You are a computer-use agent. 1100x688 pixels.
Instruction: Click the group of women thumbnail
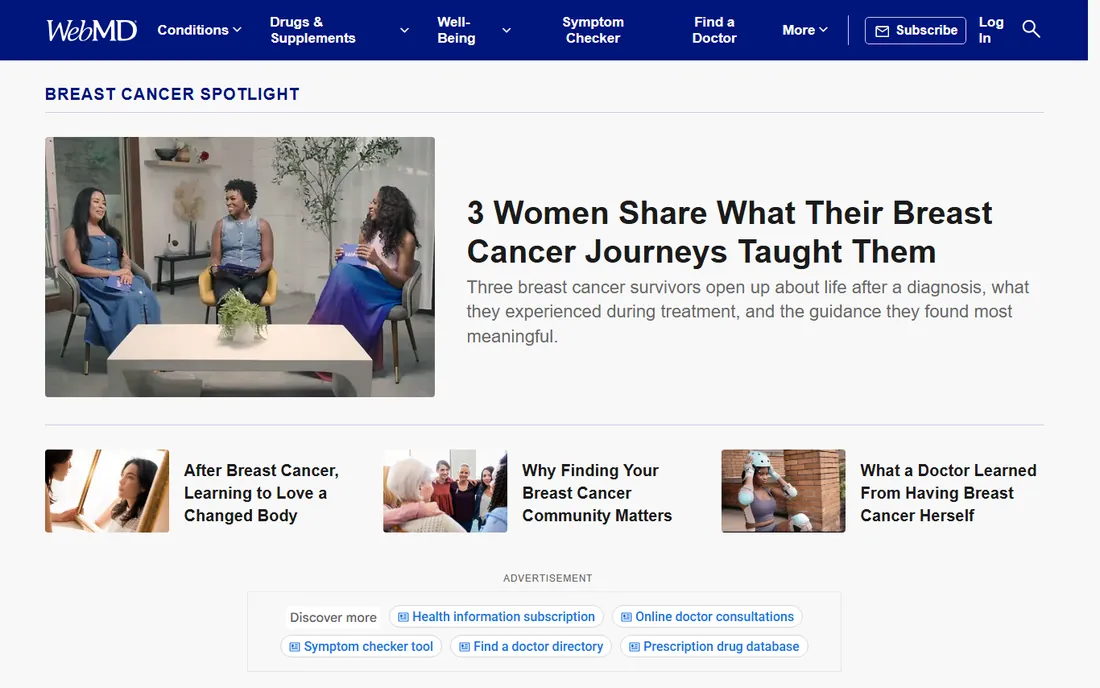click(x=445, y=491)
